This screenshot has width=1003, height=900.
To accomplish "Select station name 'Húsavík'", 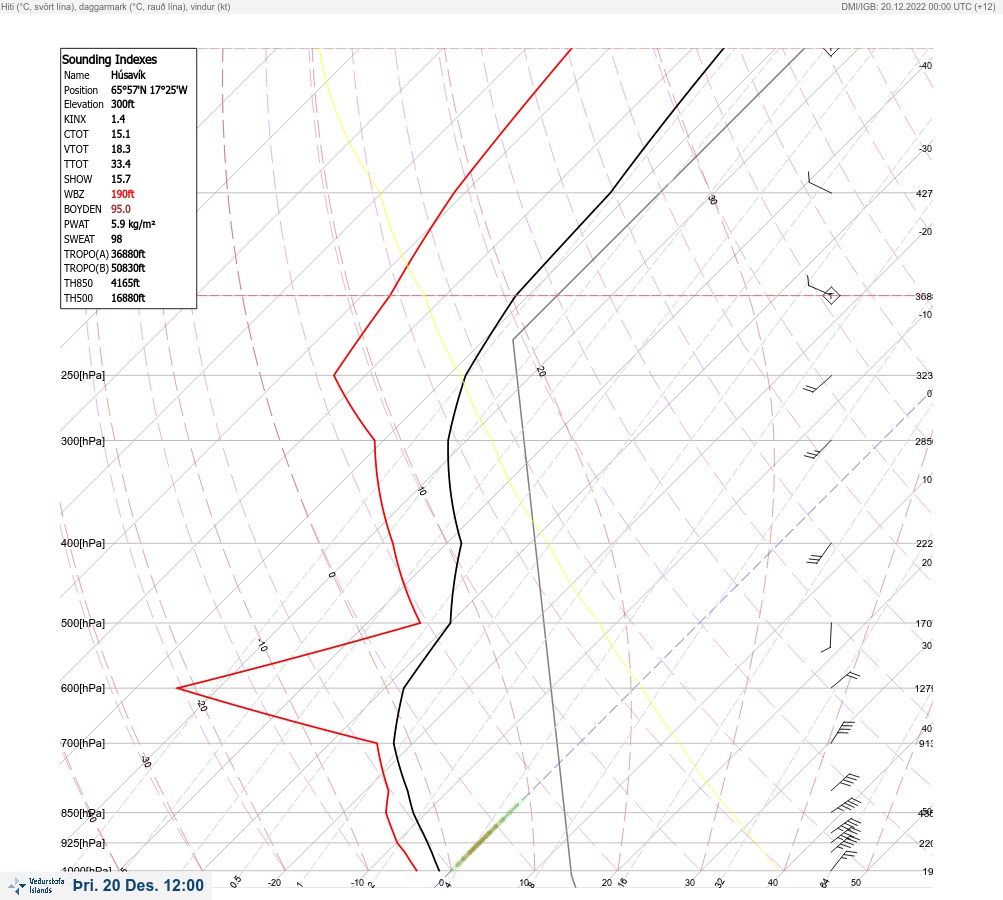I will point(128,75).
